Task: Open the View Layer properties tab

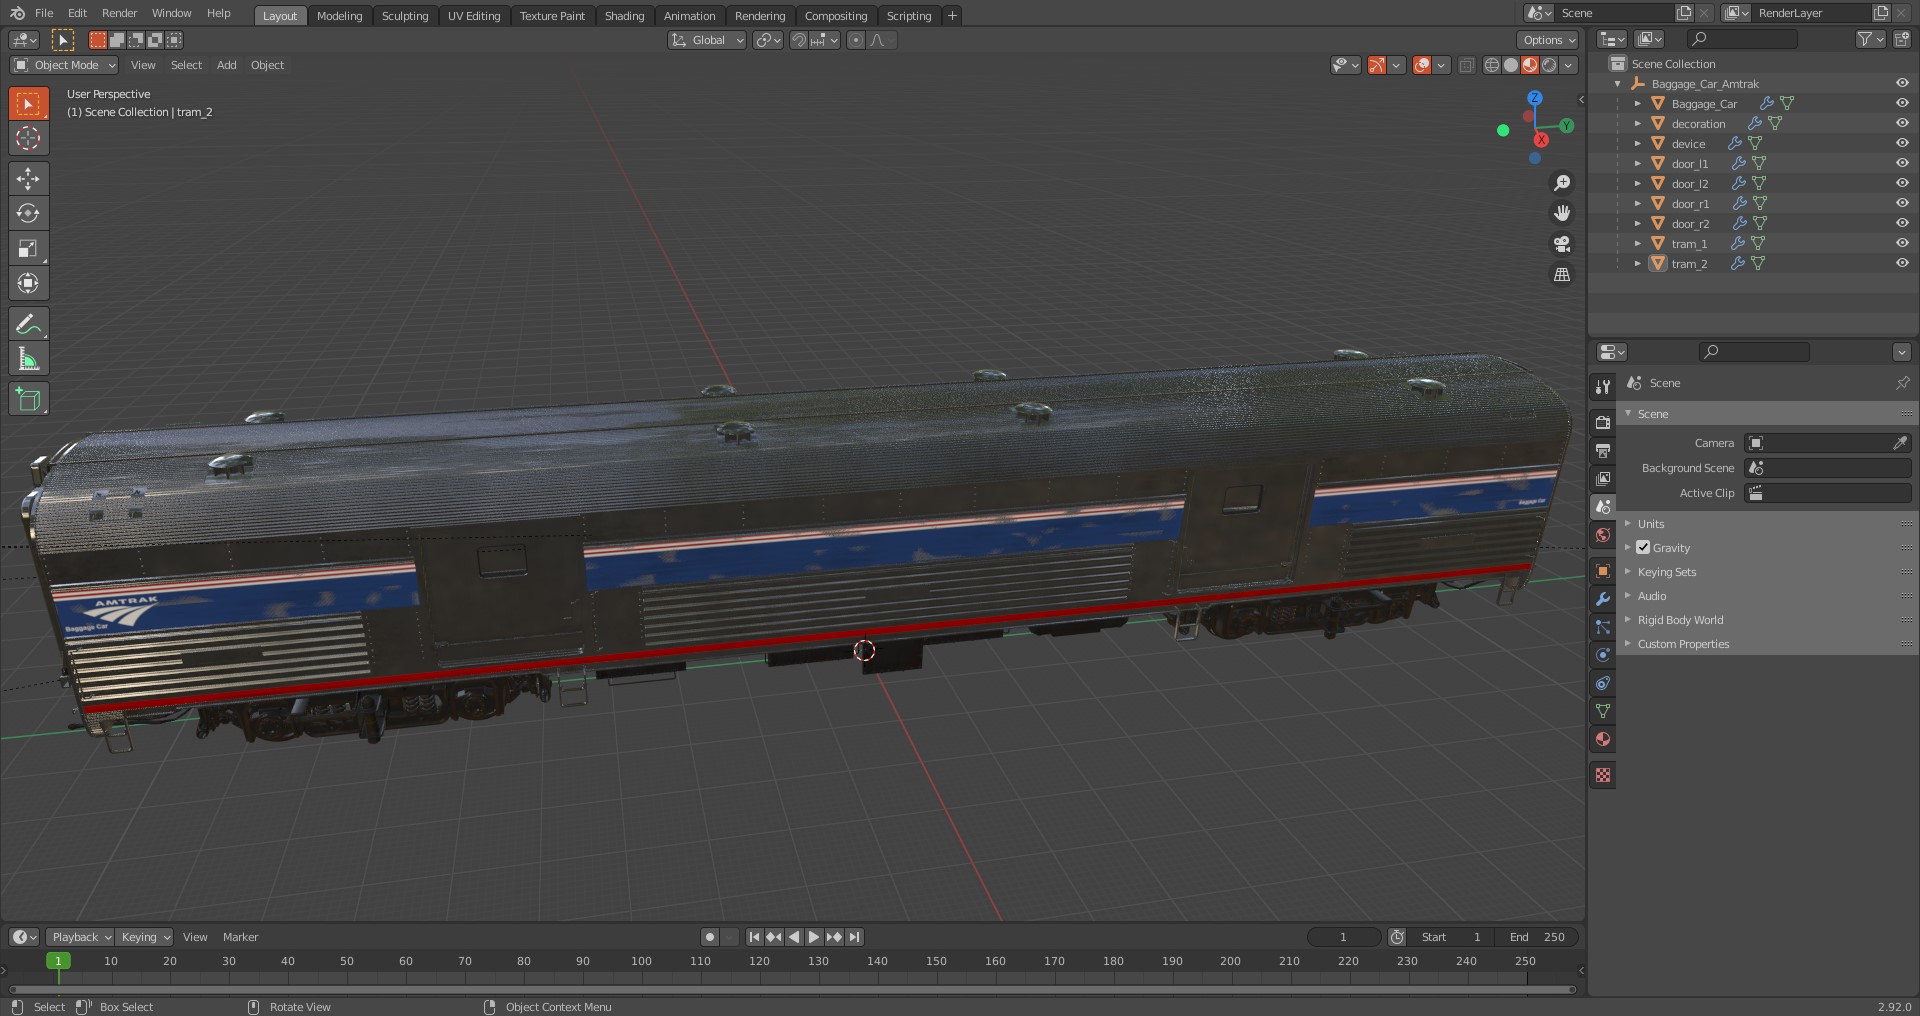Action: [x=1603, y=479]
